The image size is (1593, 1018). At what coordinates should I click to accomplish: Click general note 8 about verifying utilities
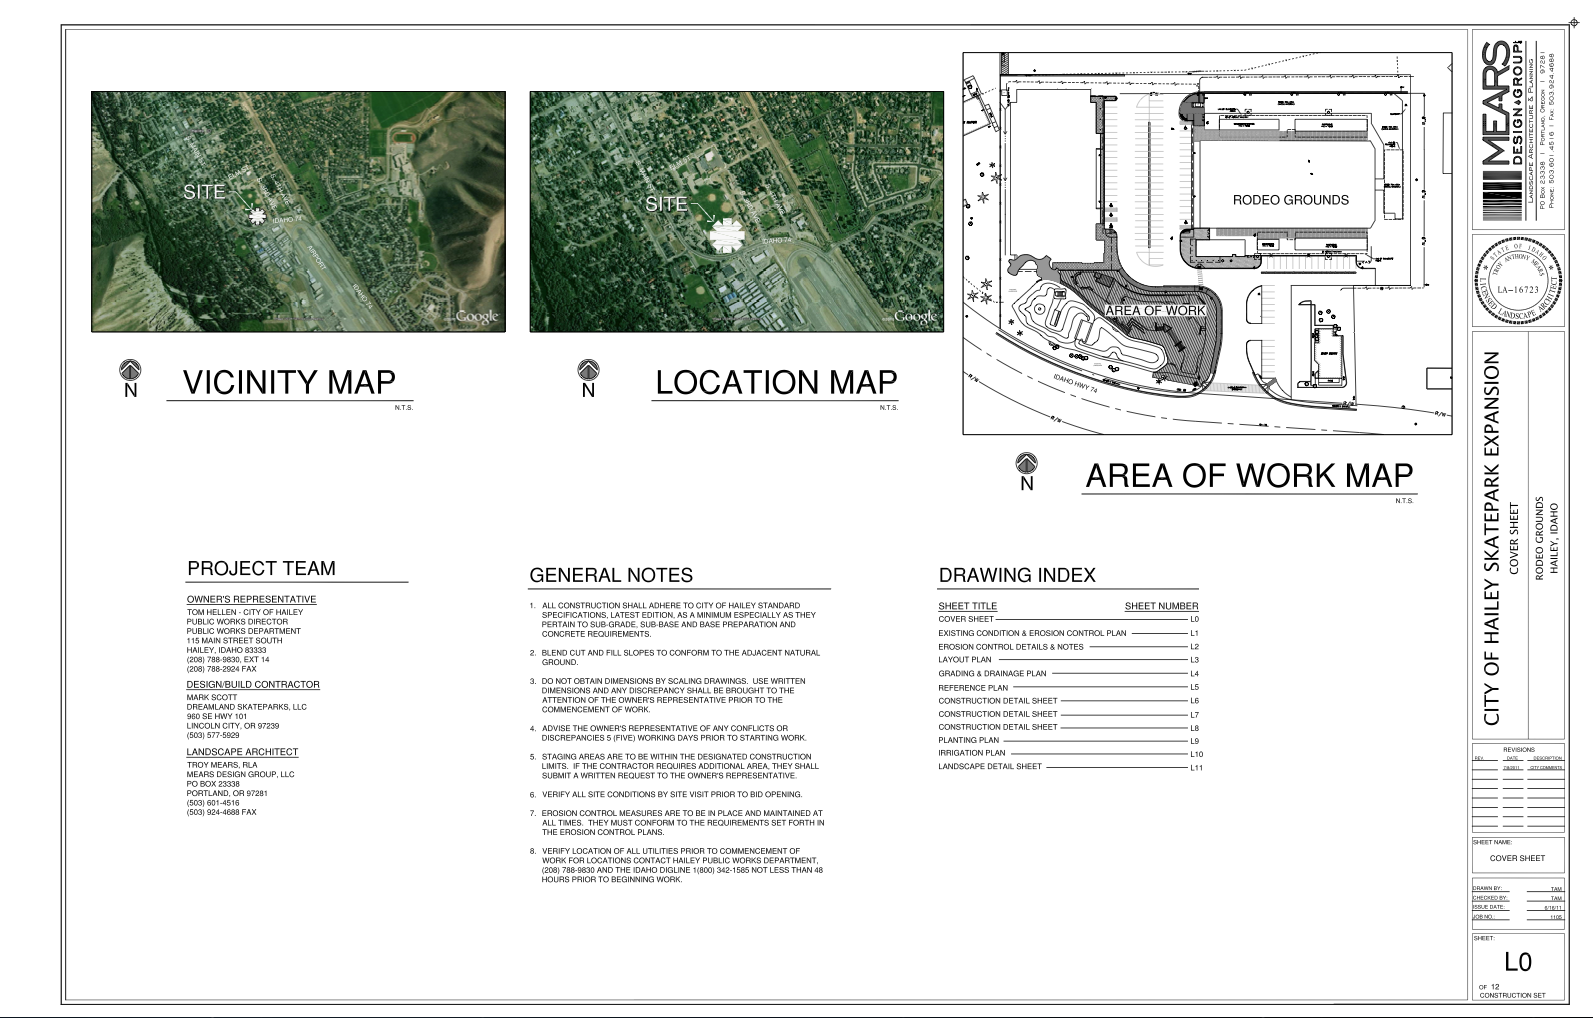point(677,865)
